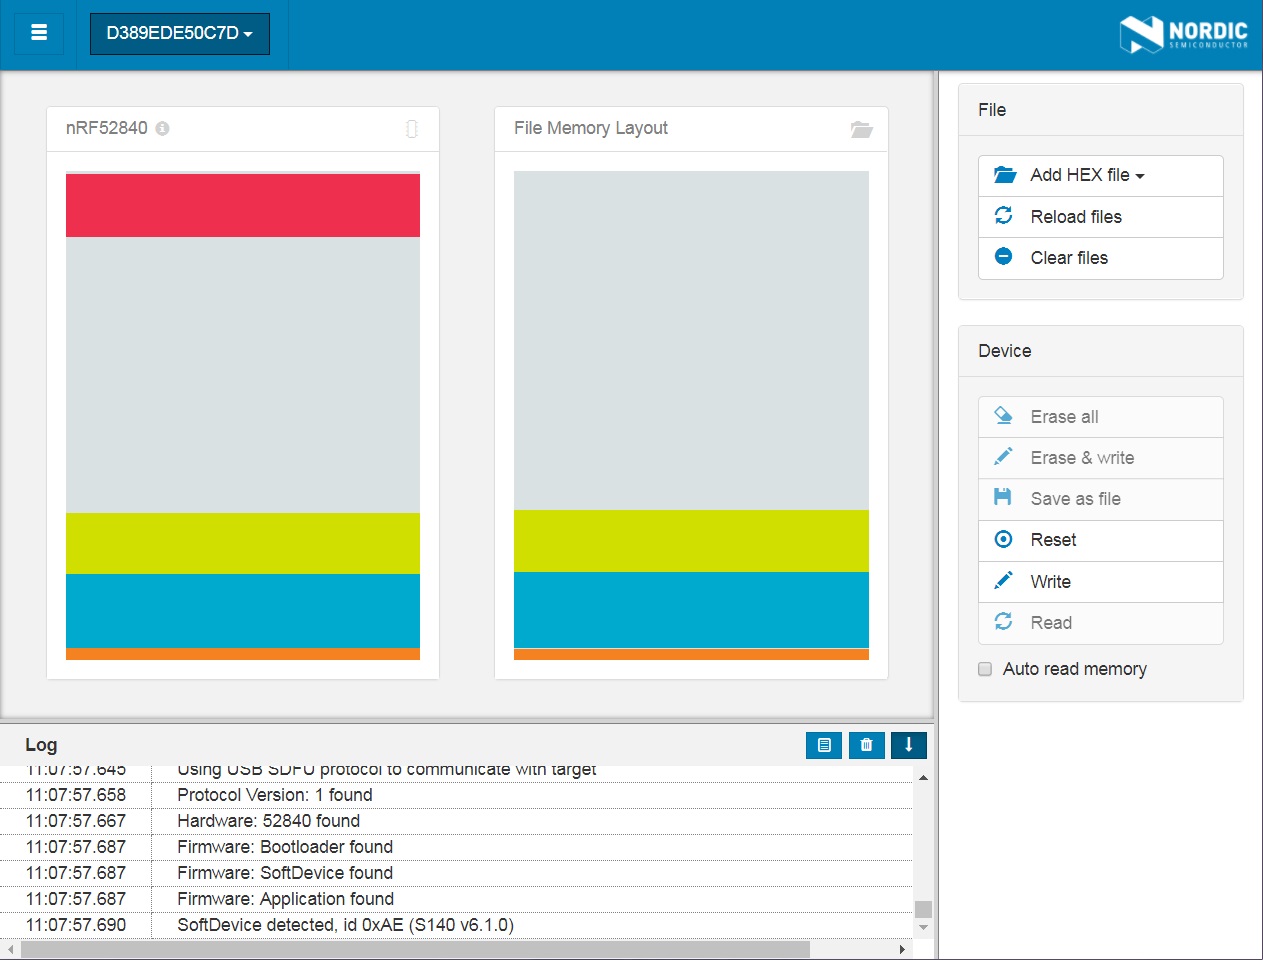Click the Erase all button

[x=1101, y=417]
